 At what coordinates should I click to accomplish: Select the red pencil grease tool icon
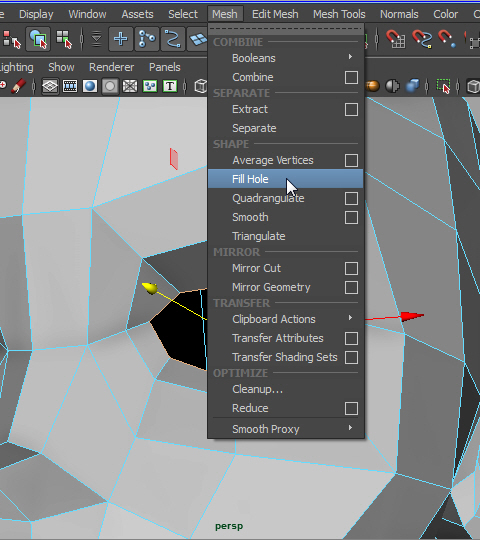pyautogui.click(x=18, y=86)
